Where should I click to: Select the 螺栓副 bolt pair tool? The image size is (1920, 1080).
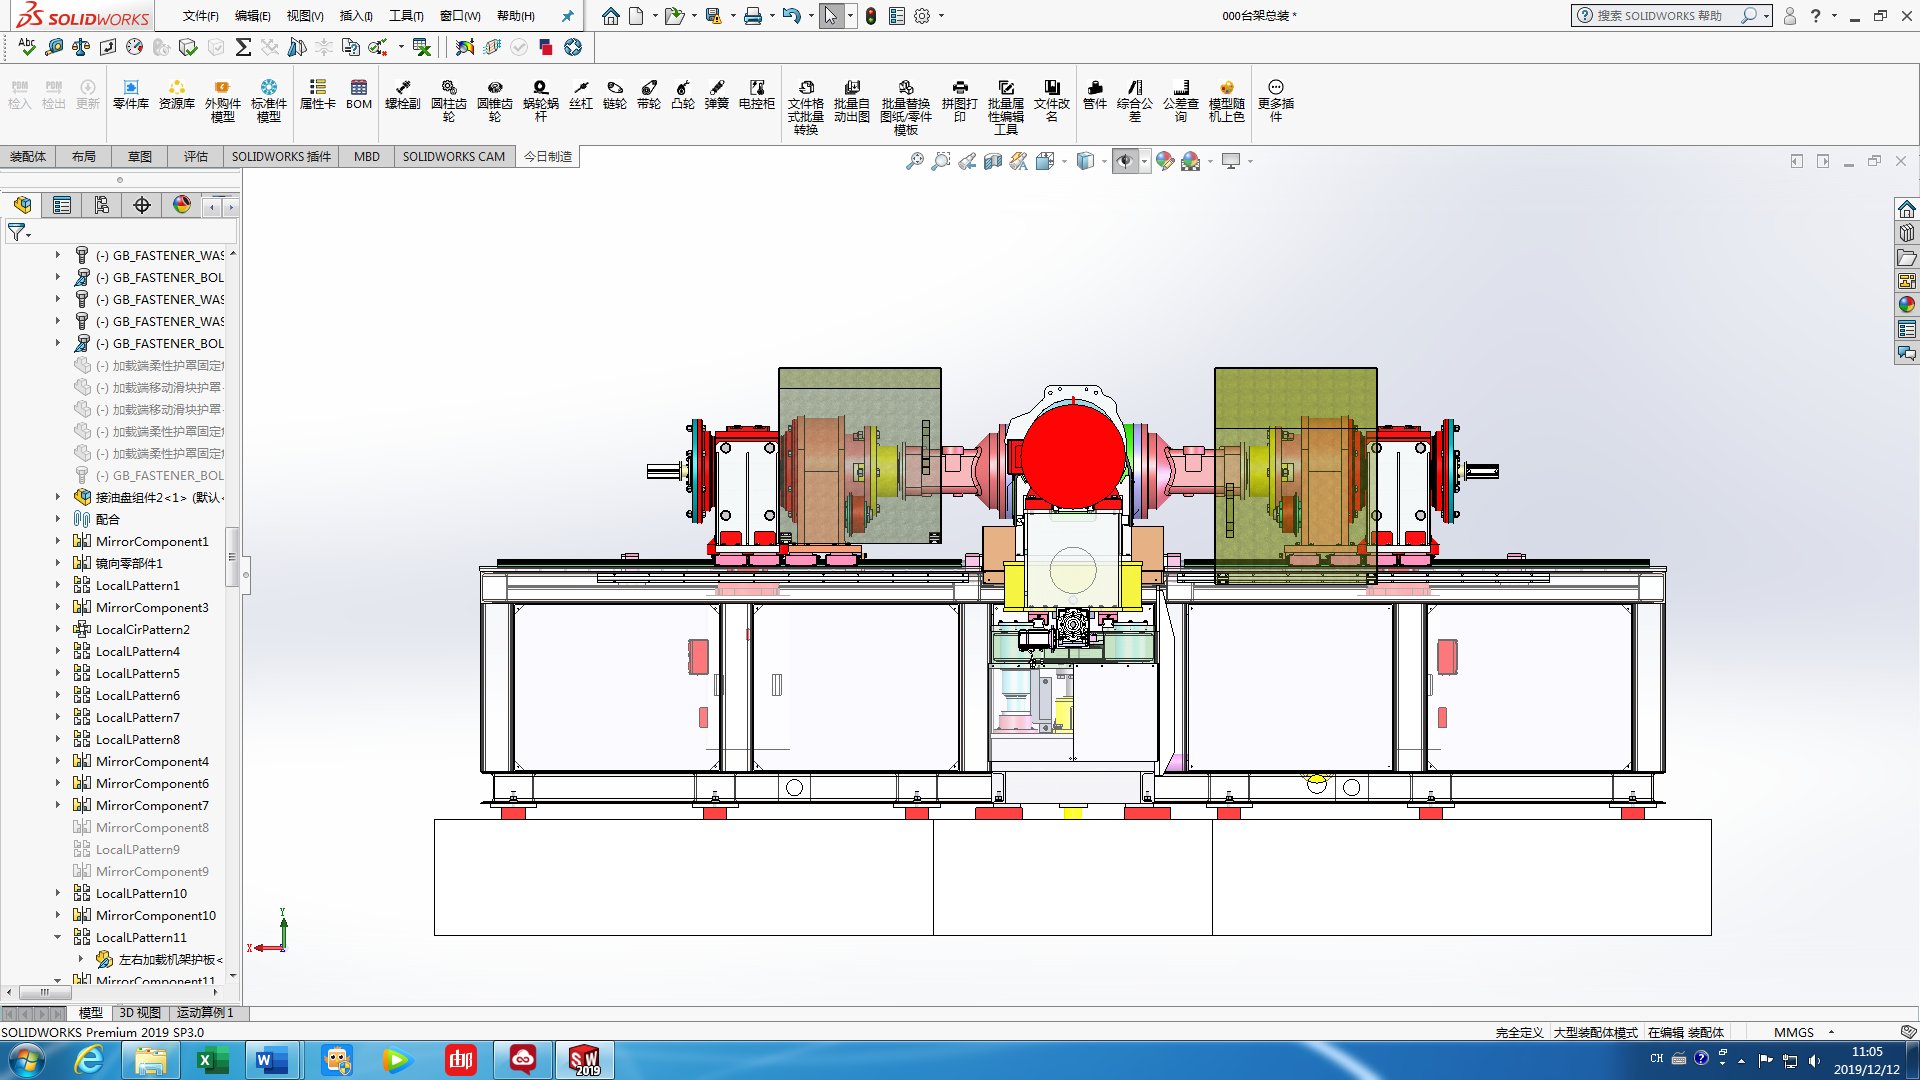pos(403,95)
